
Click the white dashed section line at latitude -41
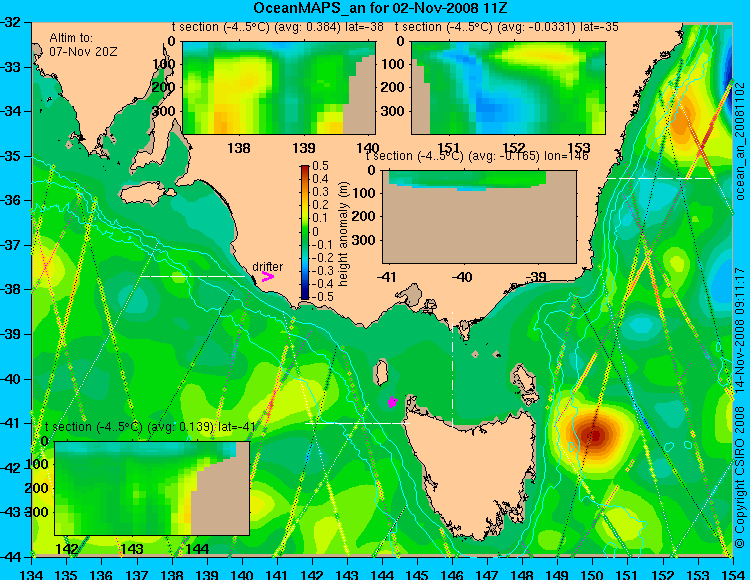tap(358, 423)
